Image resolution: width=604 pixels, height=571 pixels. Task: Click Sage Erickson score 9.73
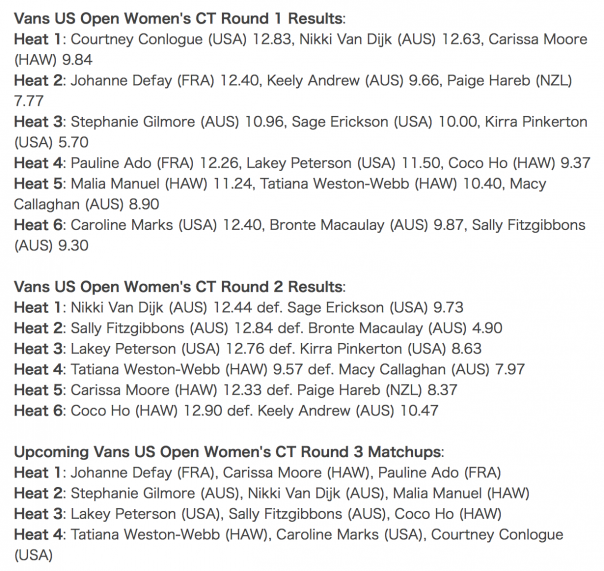point(448,307)
